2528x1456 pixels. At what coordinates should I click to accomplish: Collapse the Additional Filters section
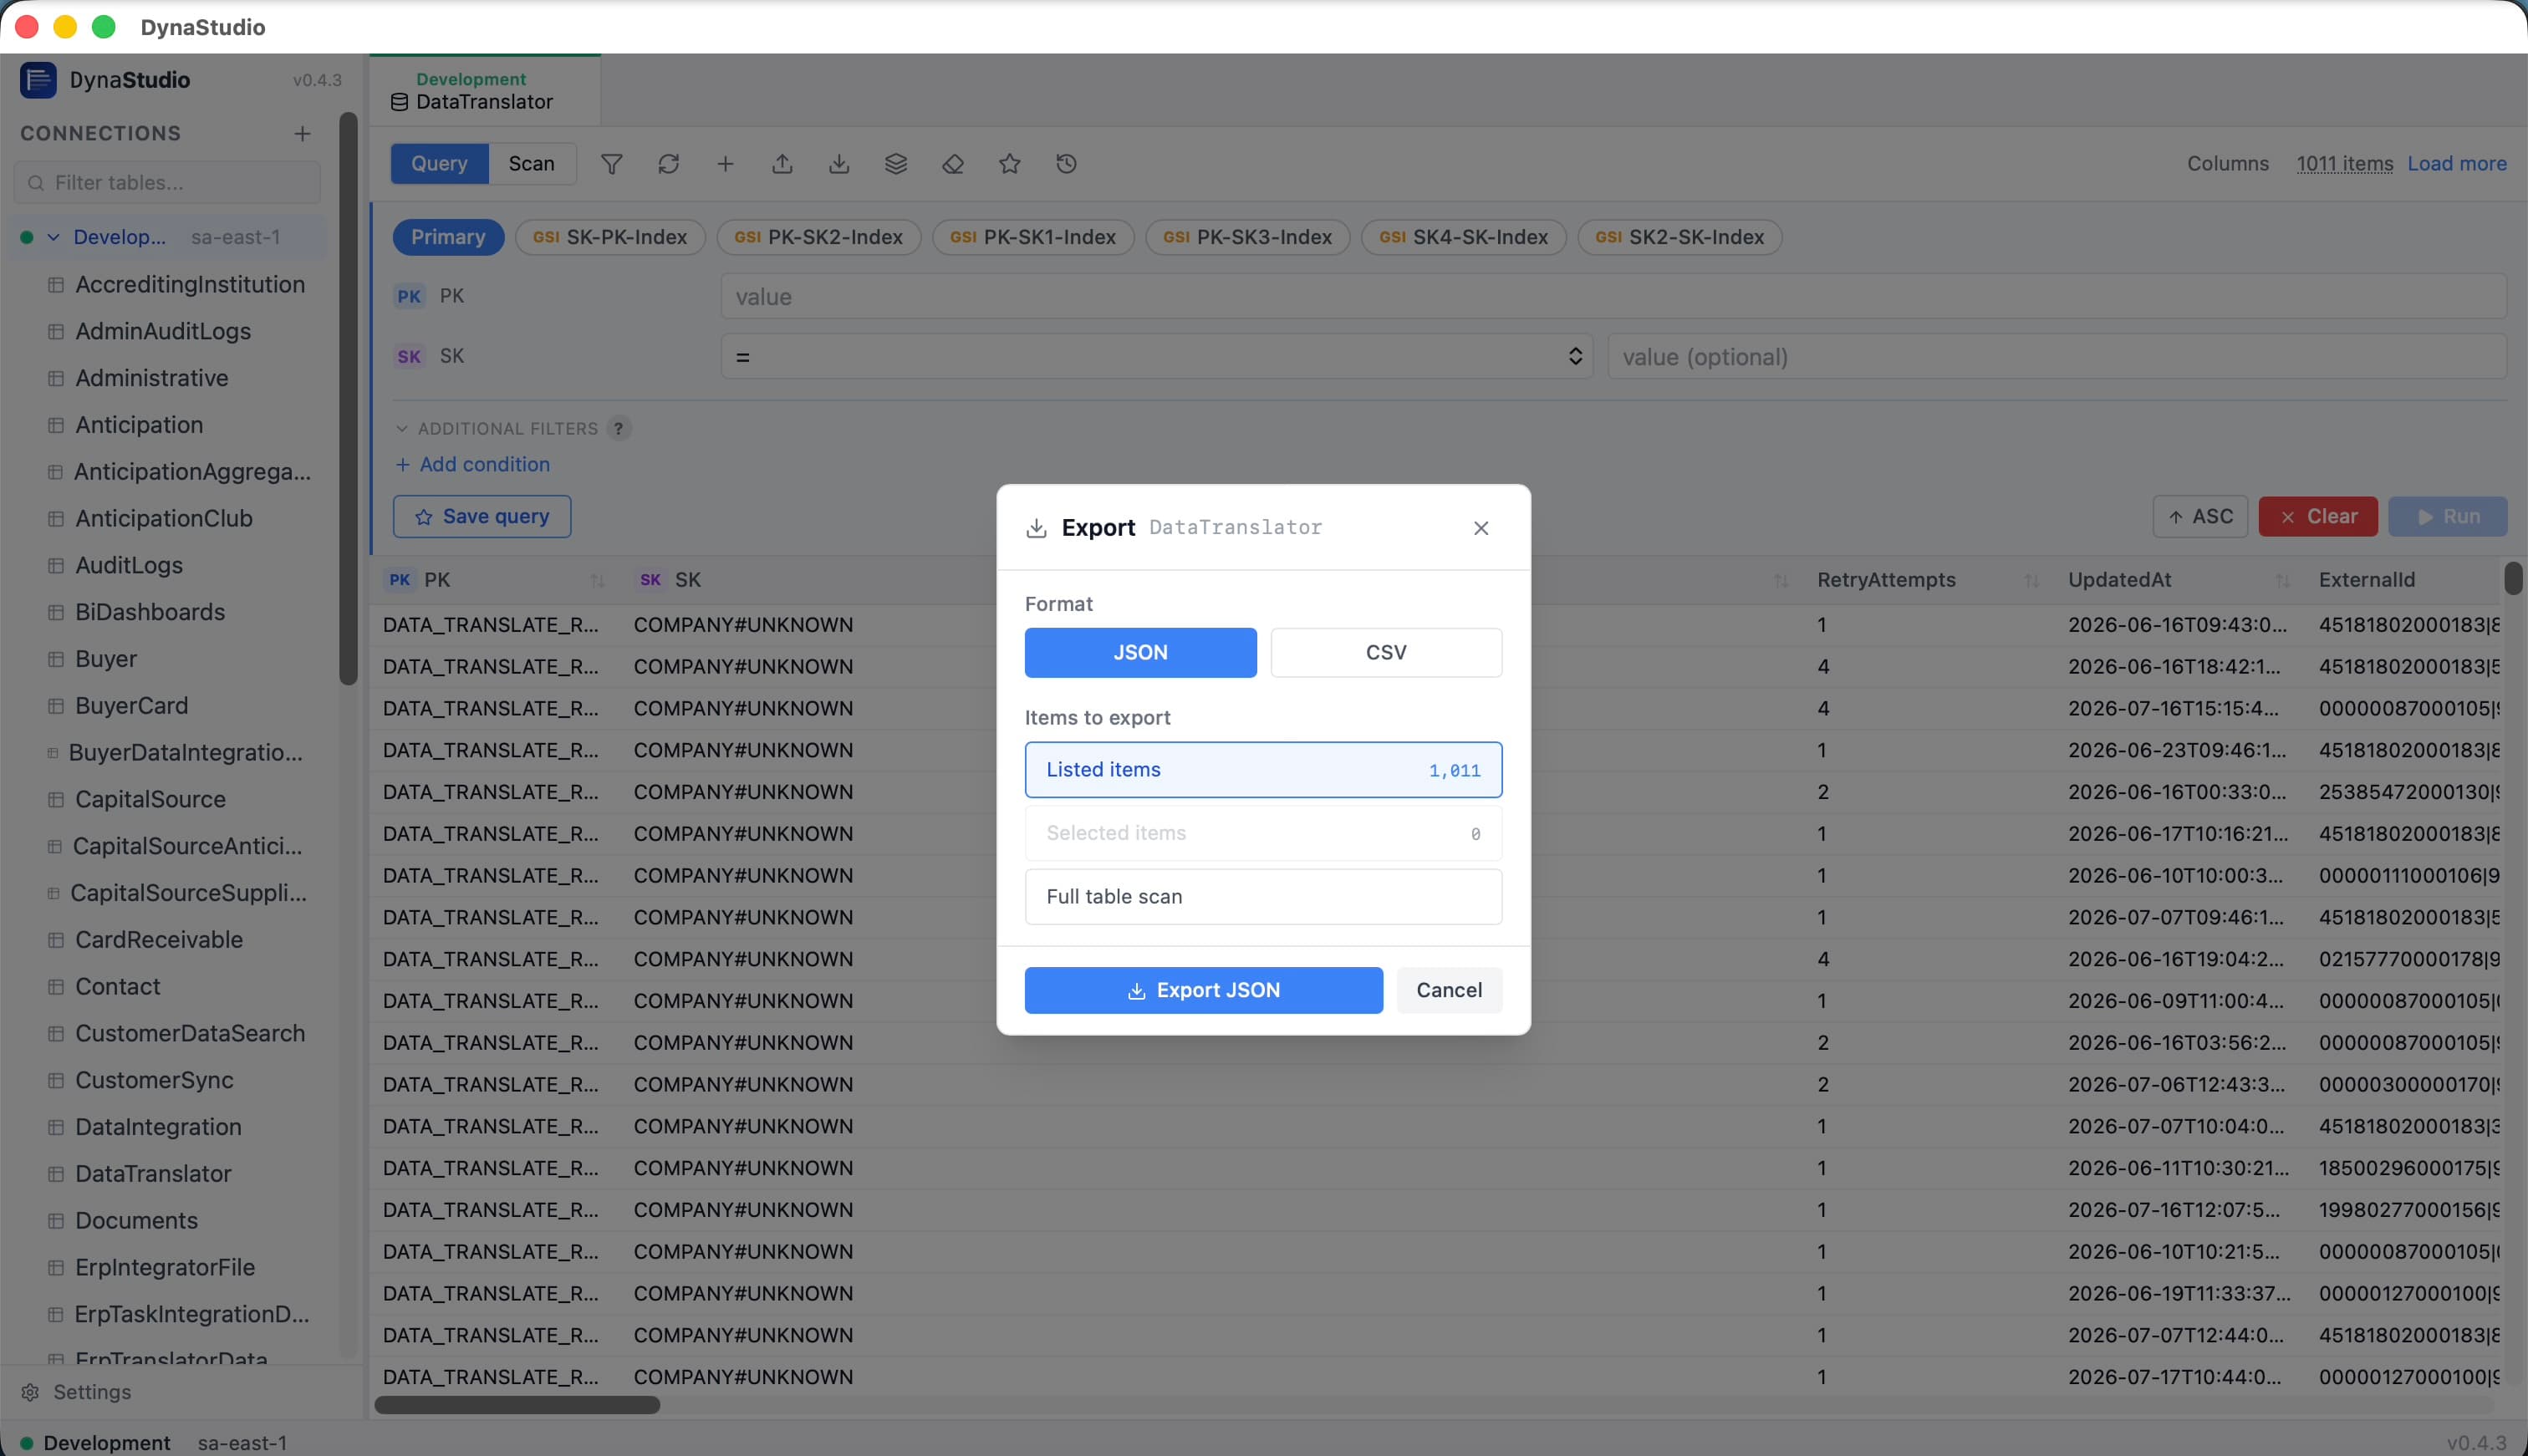pyautogui.click(x=402, y=429)
